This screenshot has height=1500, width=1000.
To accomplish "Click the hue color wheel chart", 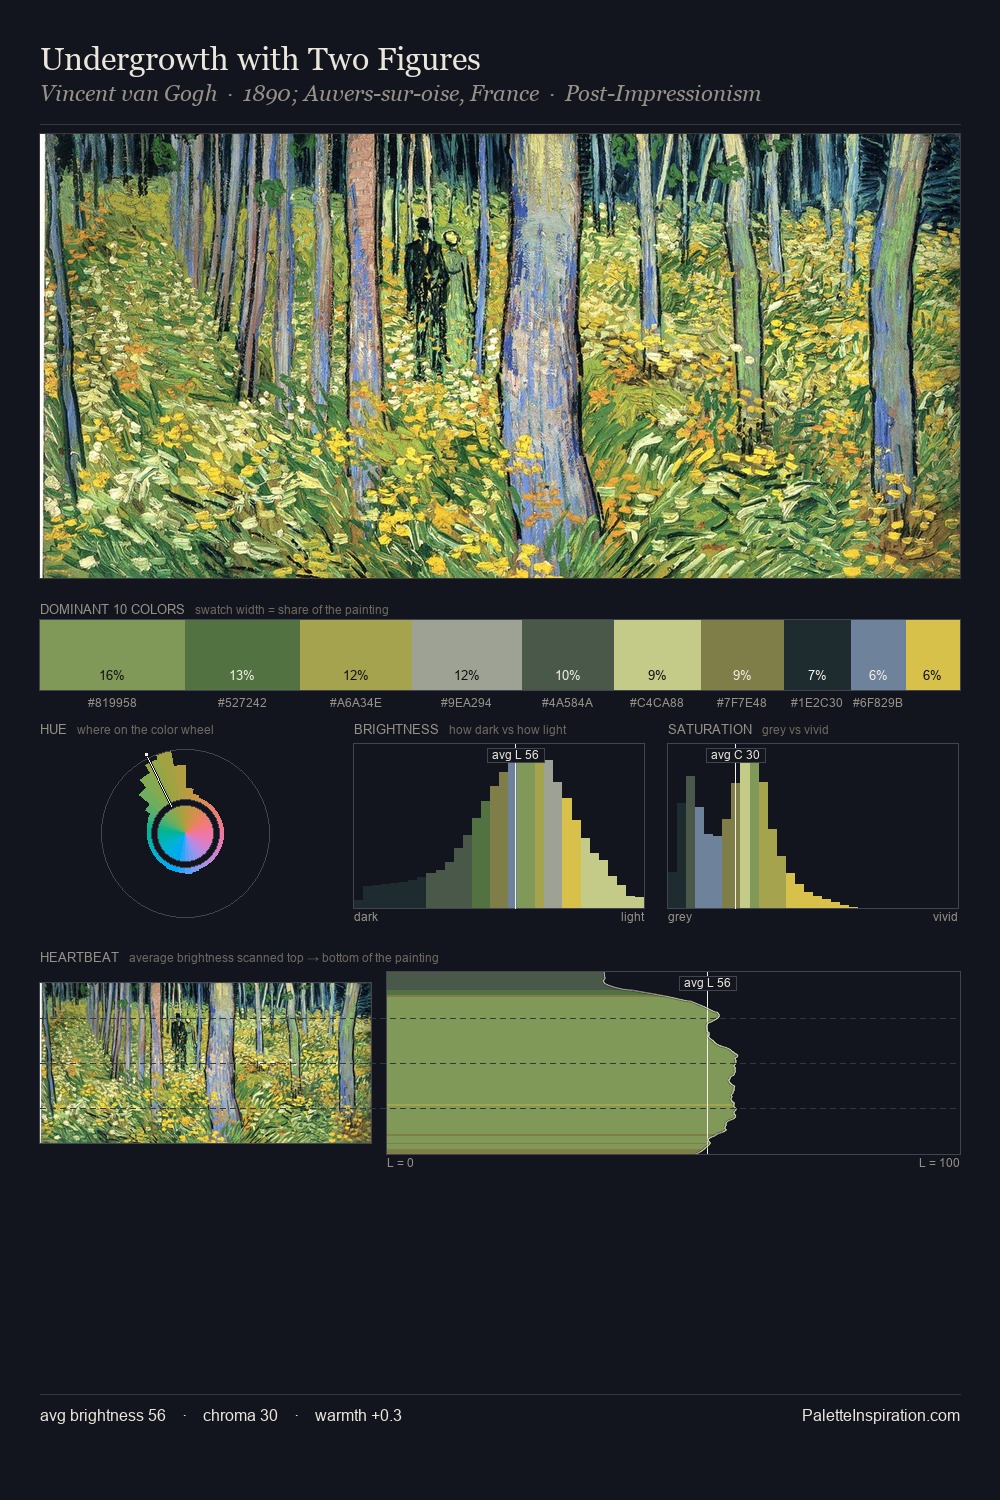I will coord(185,832).
